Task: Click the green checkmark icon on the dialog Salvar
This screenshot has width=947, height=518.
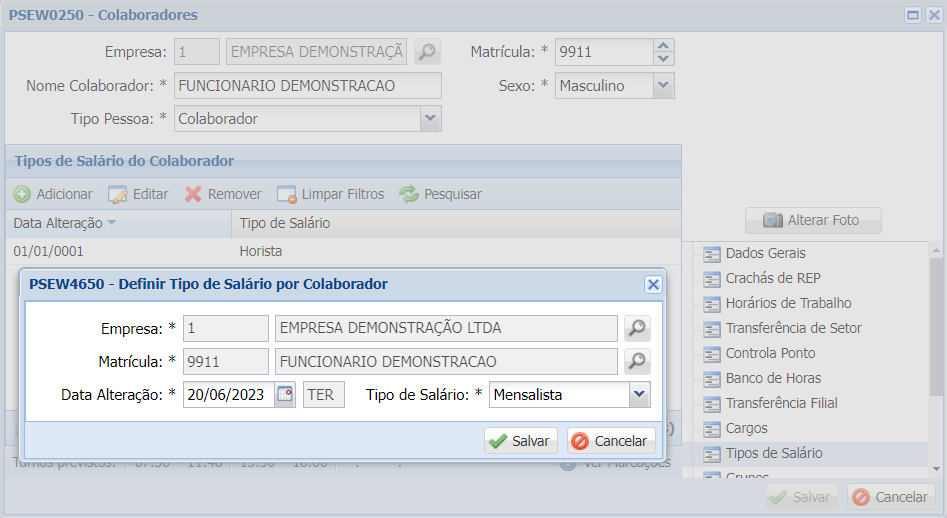Action: click(x=498, y=441)
